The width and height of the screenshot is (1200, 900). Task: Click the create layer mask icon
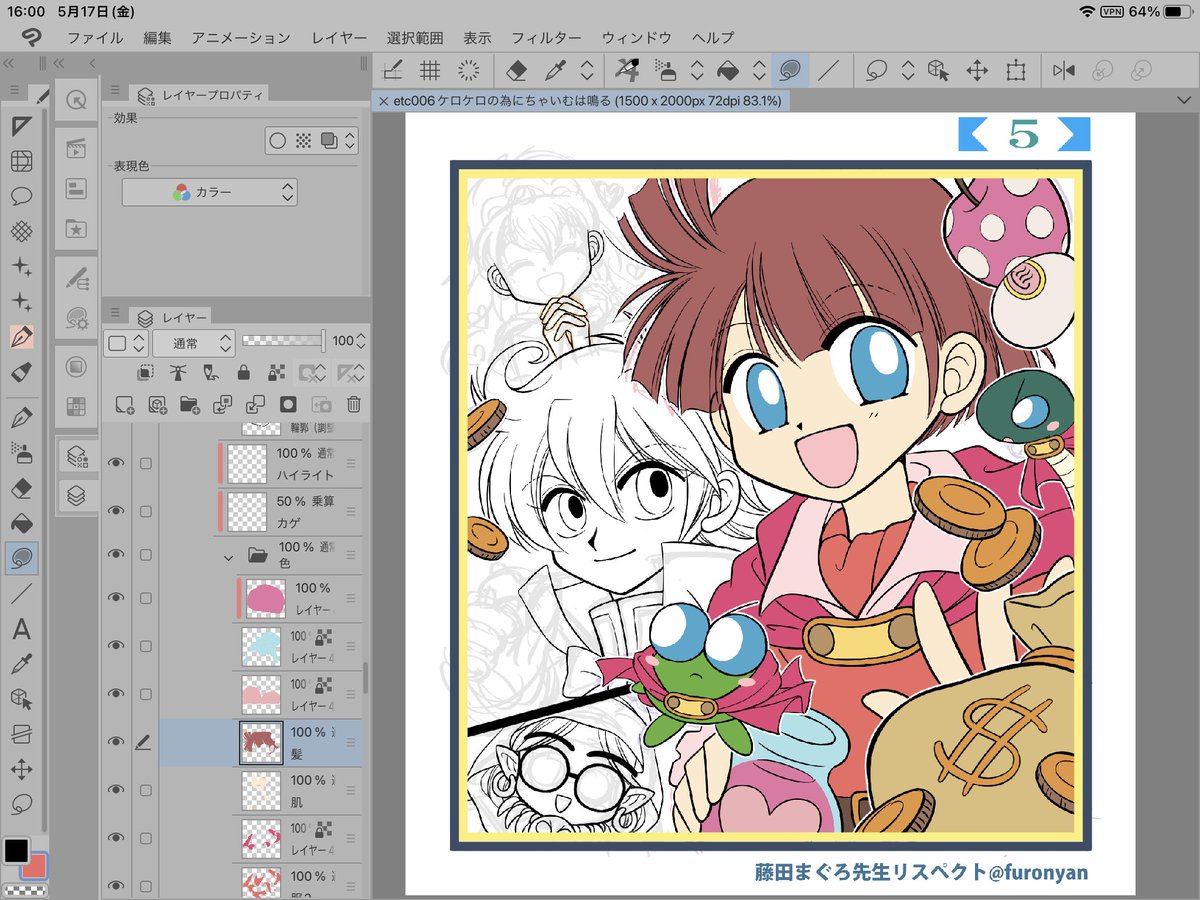[288, 404]
